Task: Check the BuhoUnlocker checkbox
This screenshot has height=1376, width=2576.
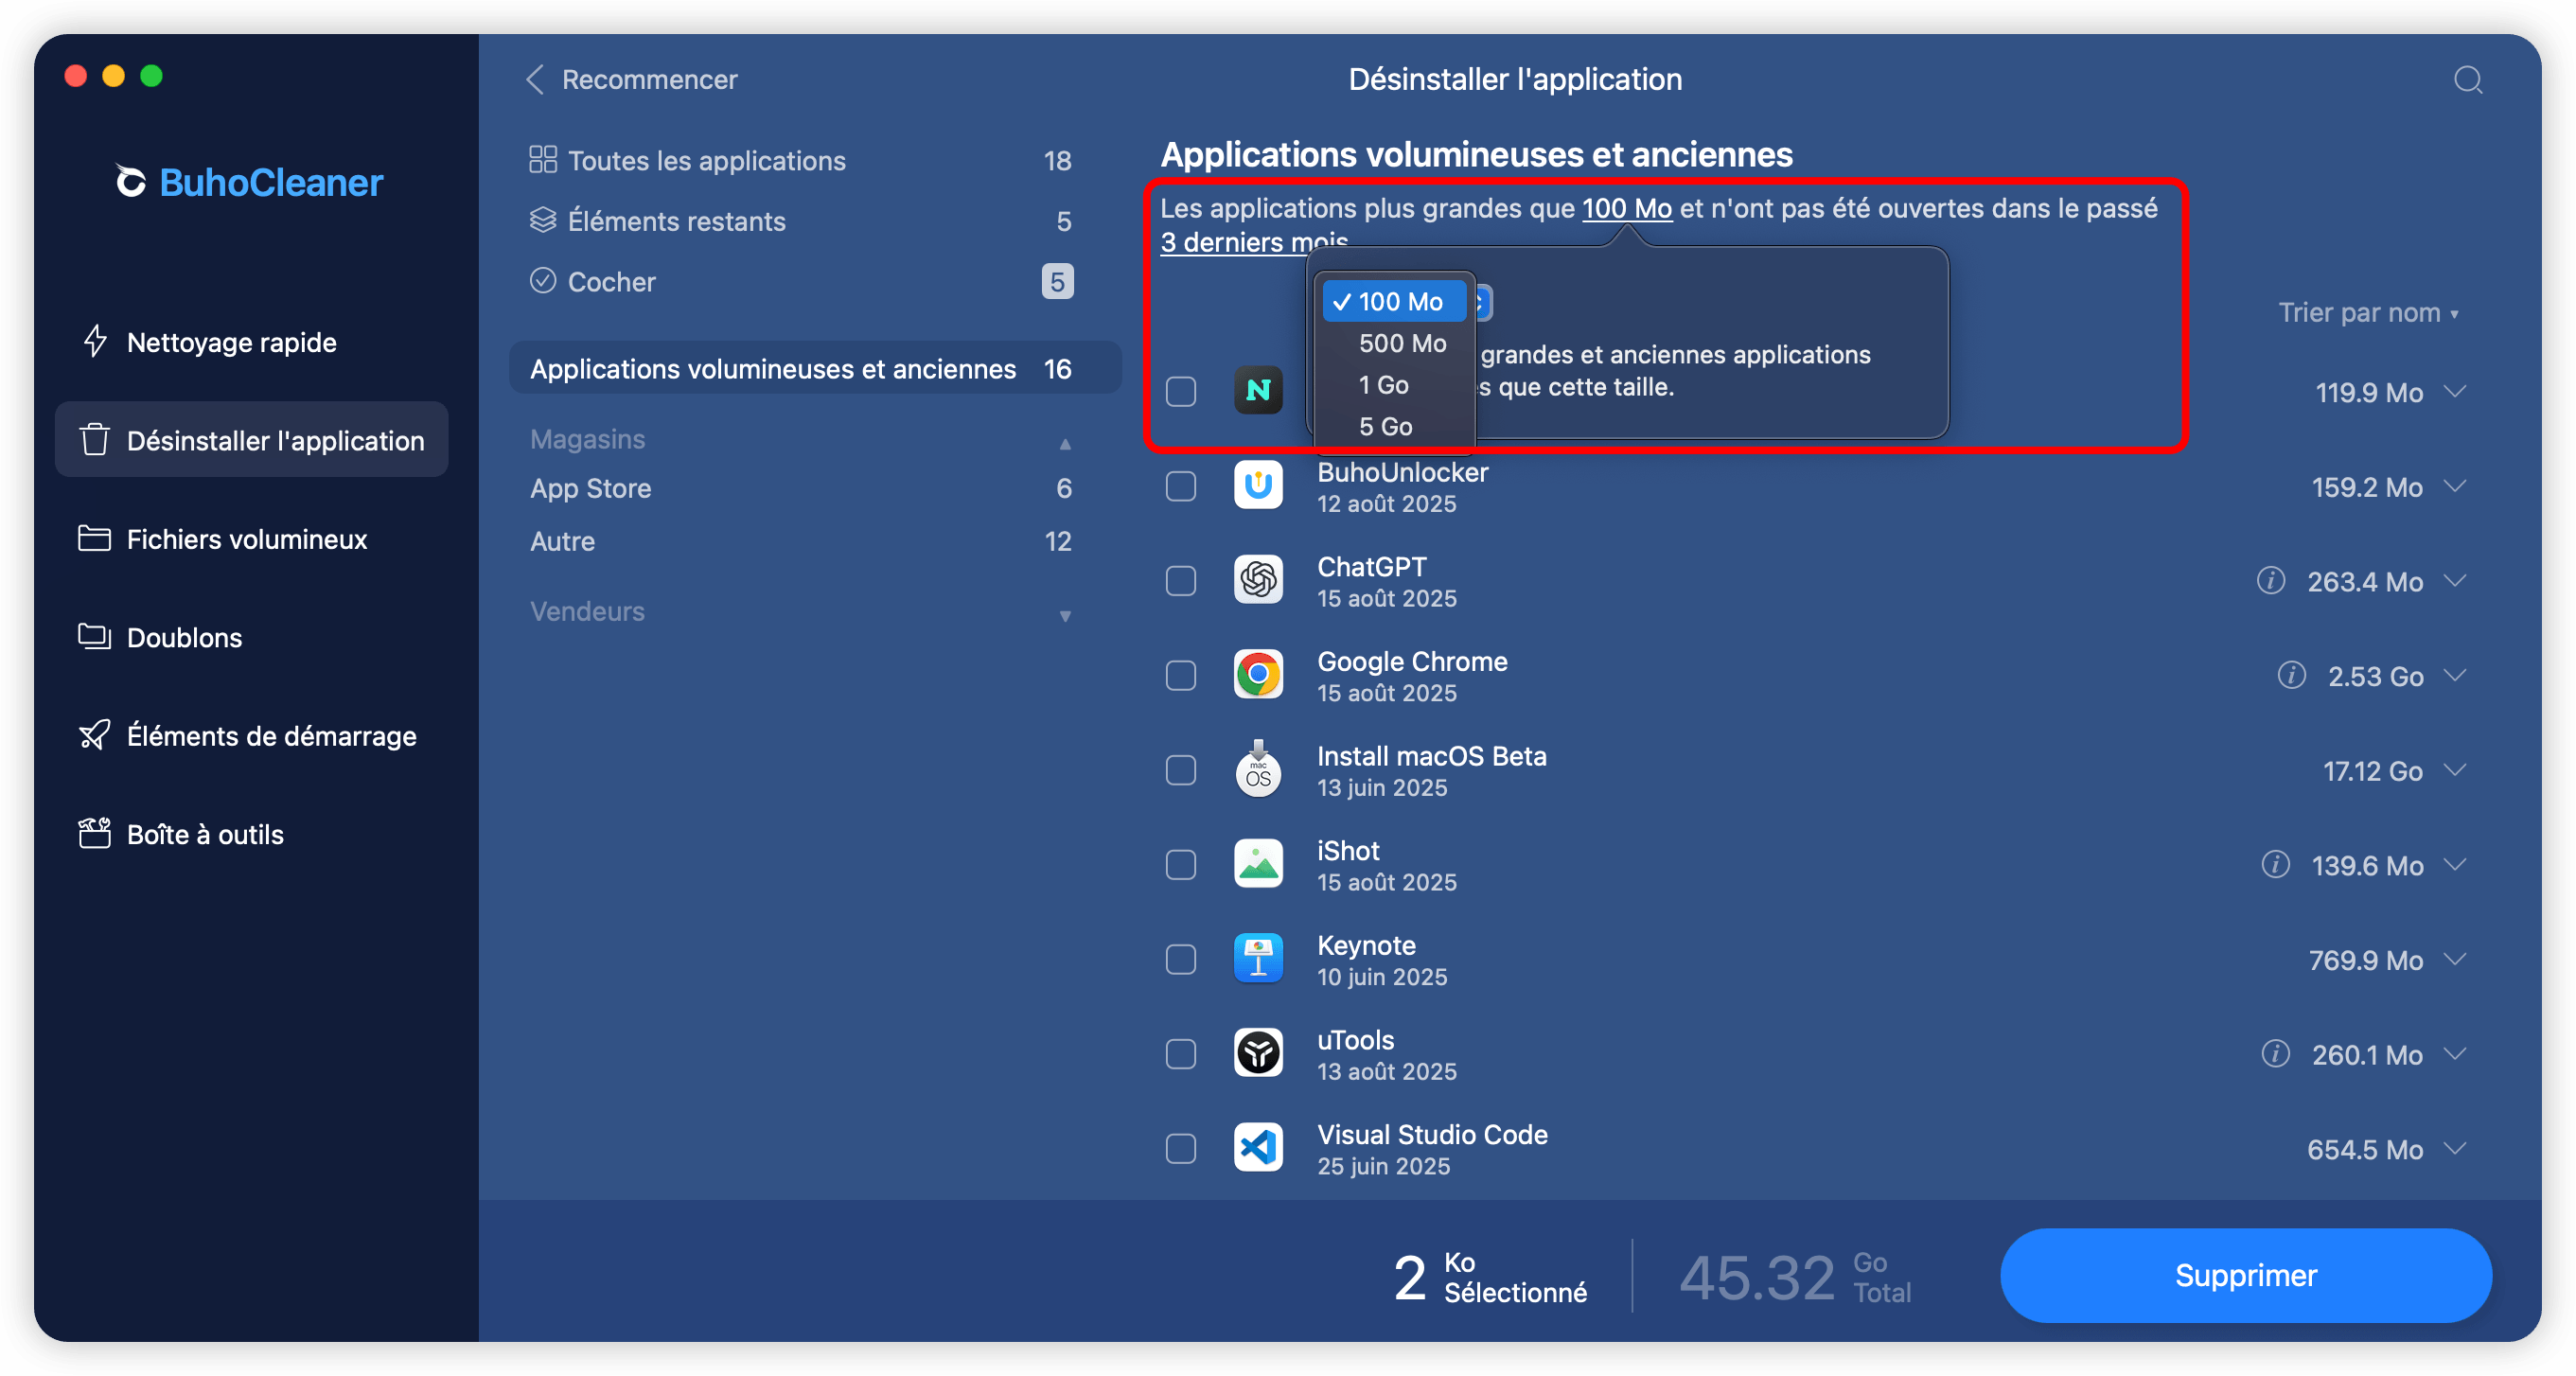Action: (1181, 486)
